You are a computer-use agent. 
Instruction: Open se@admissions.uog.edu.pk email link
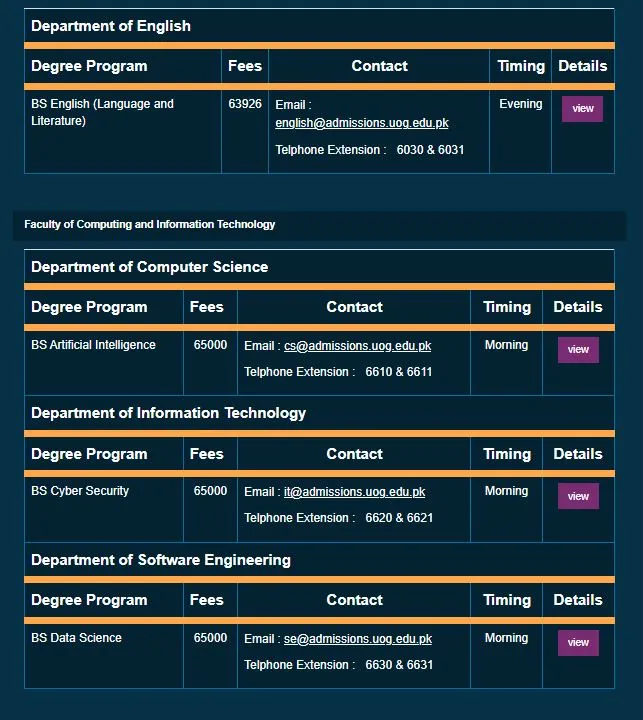click(358, 639)
